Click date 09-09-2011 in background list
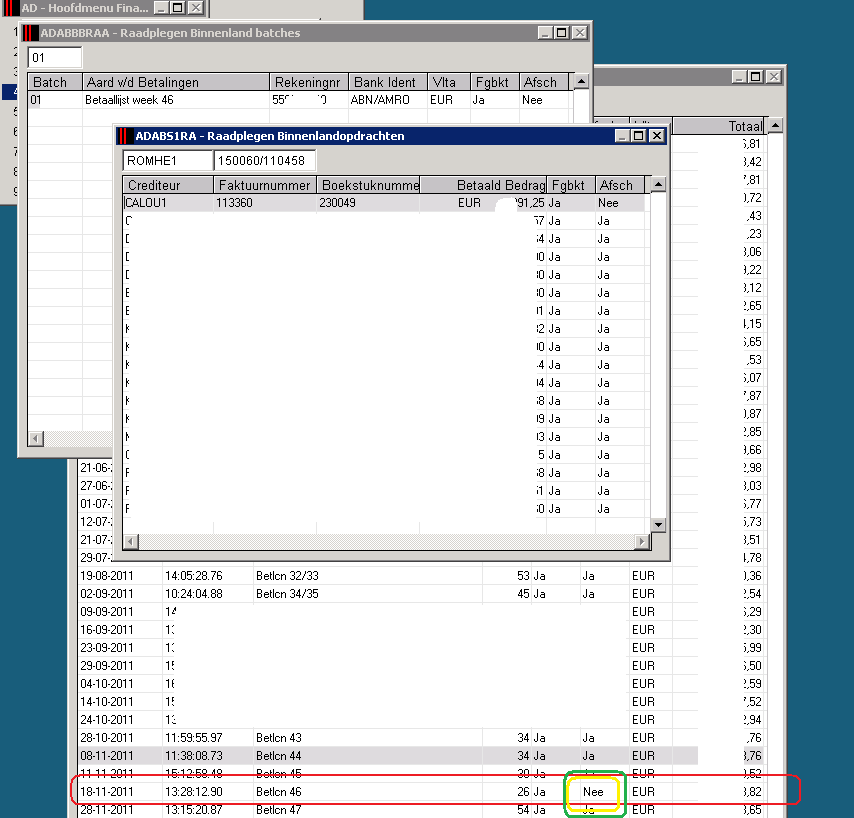854x818 pixels. [107, 612]
